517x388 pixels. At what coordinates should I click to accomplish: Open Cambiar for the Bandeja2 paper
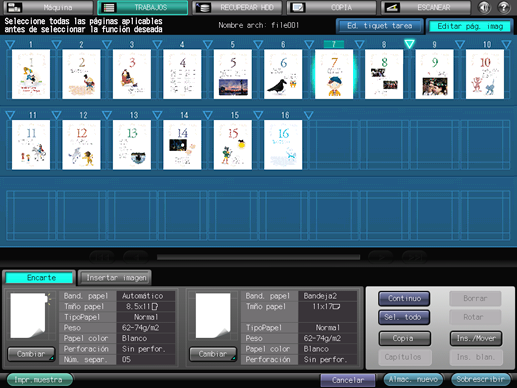coord(213,354)
